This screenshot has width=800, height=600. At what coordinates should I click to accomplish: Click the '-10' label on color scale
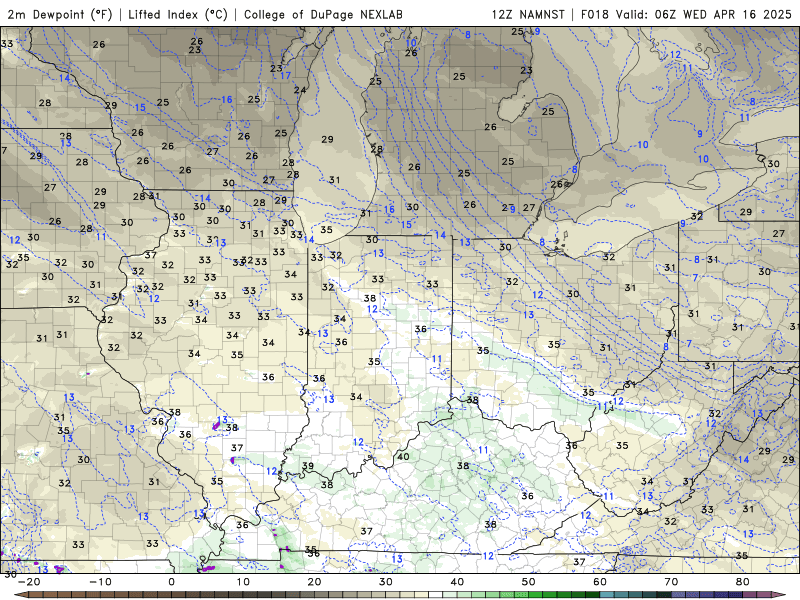tap(100, 582)
